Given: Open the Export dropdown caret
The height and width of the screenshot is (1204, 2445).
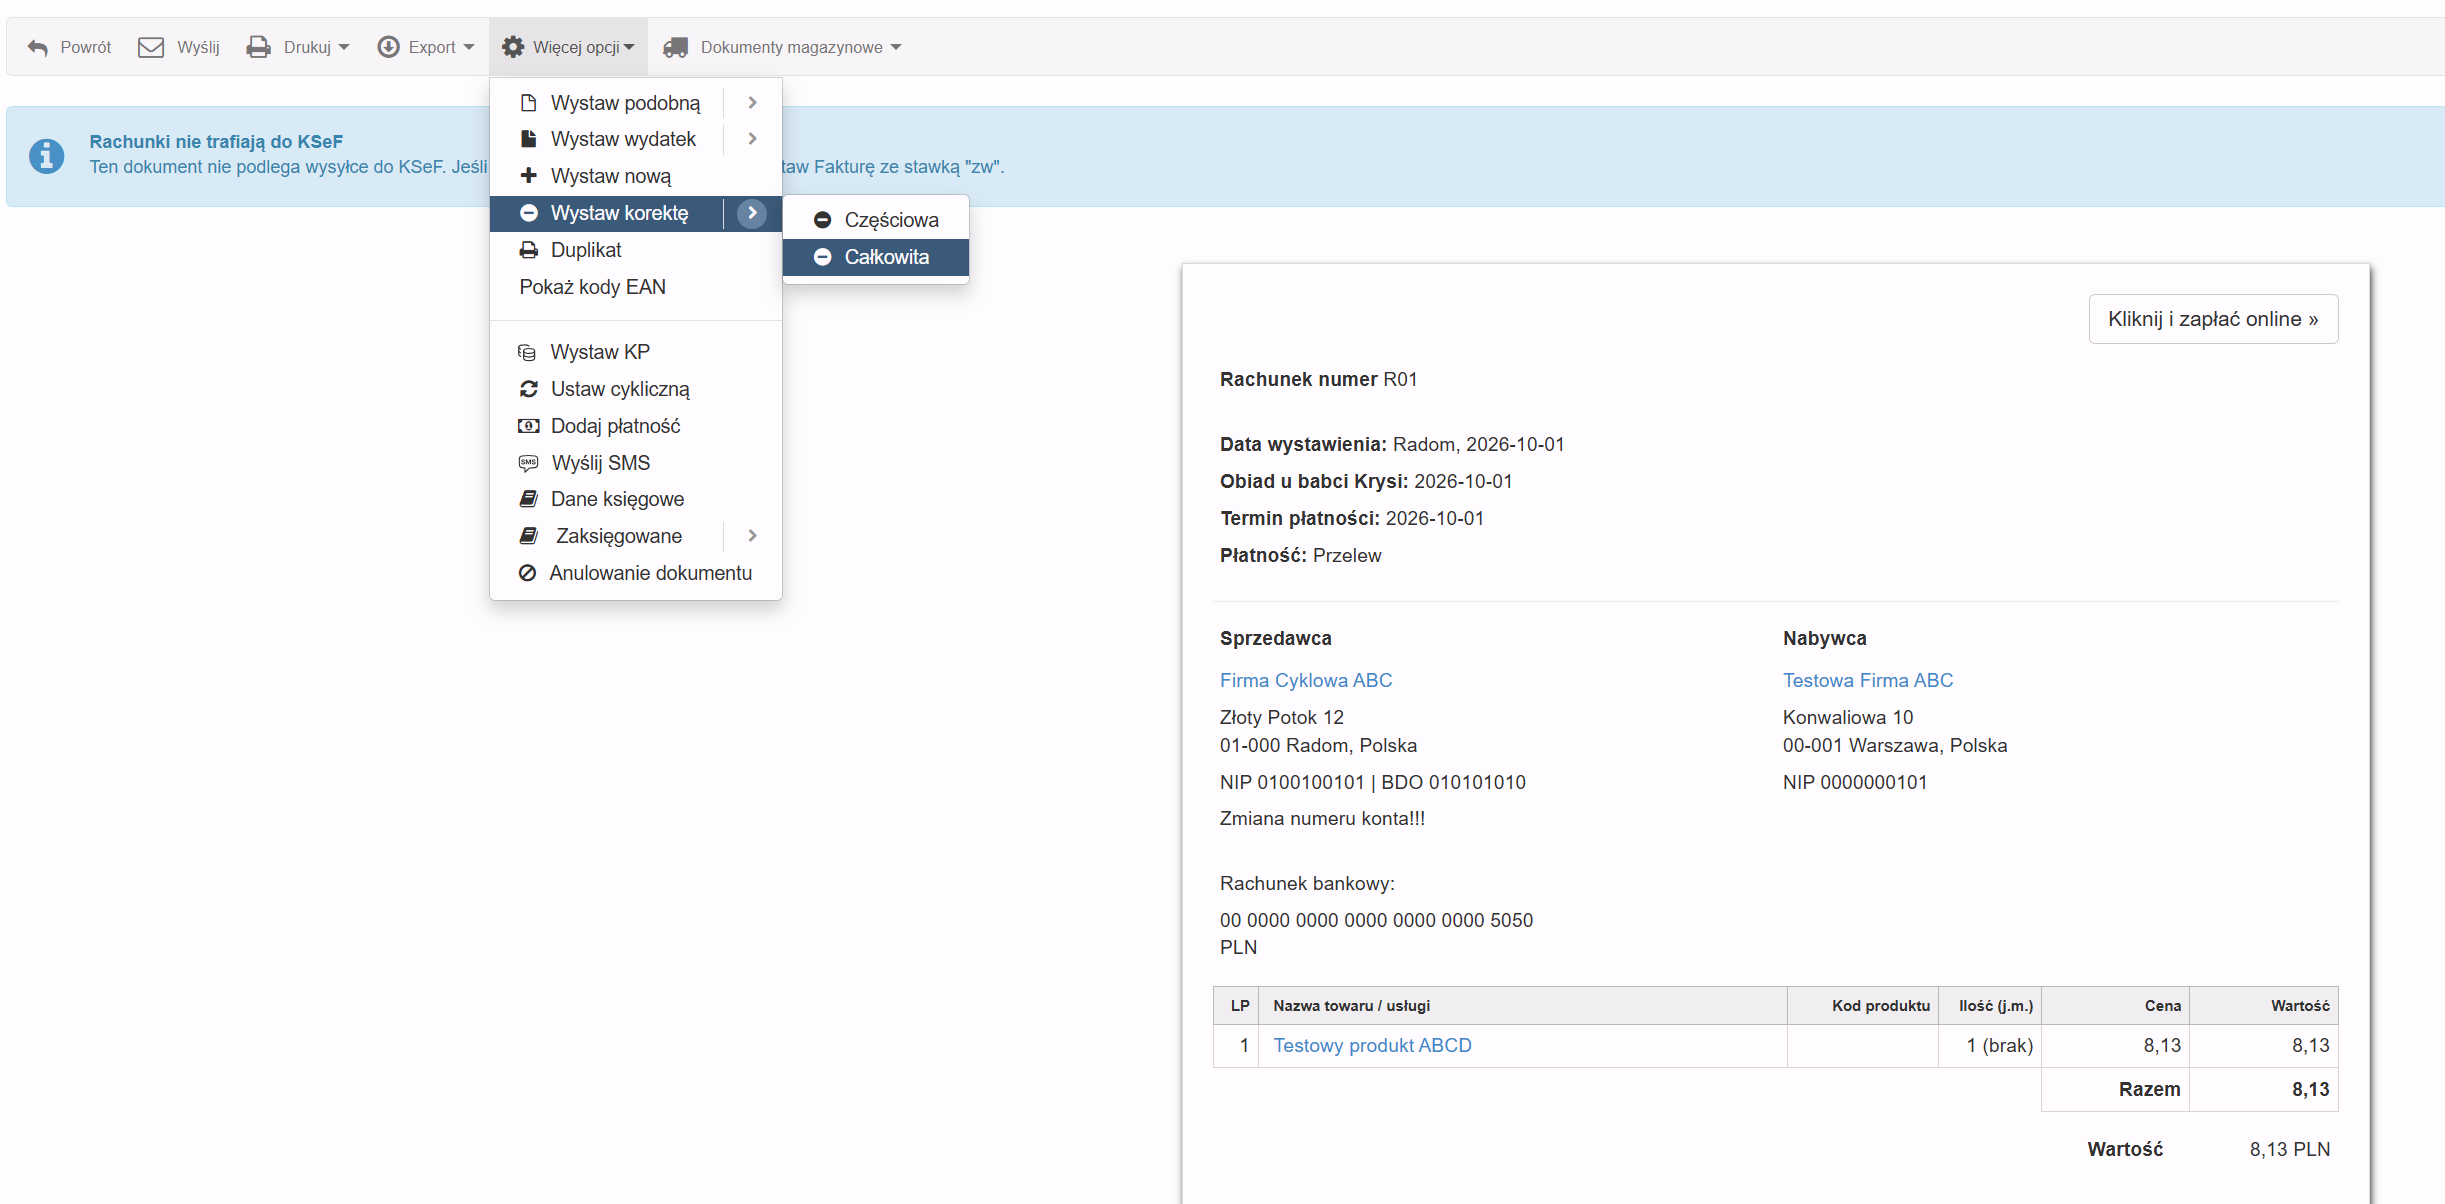Looking at the screenshot, I should pyautogui.click(x=469, y=47).
